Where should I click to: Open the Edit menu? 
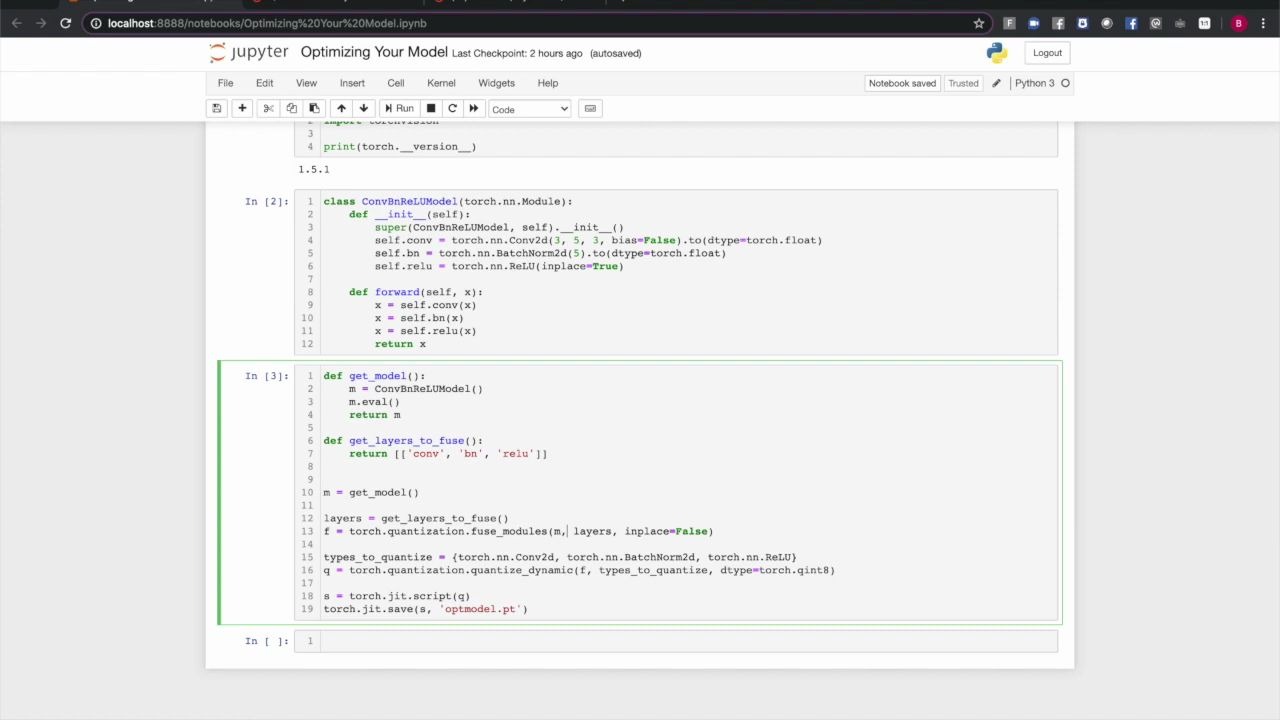click(x=264, y=83)
